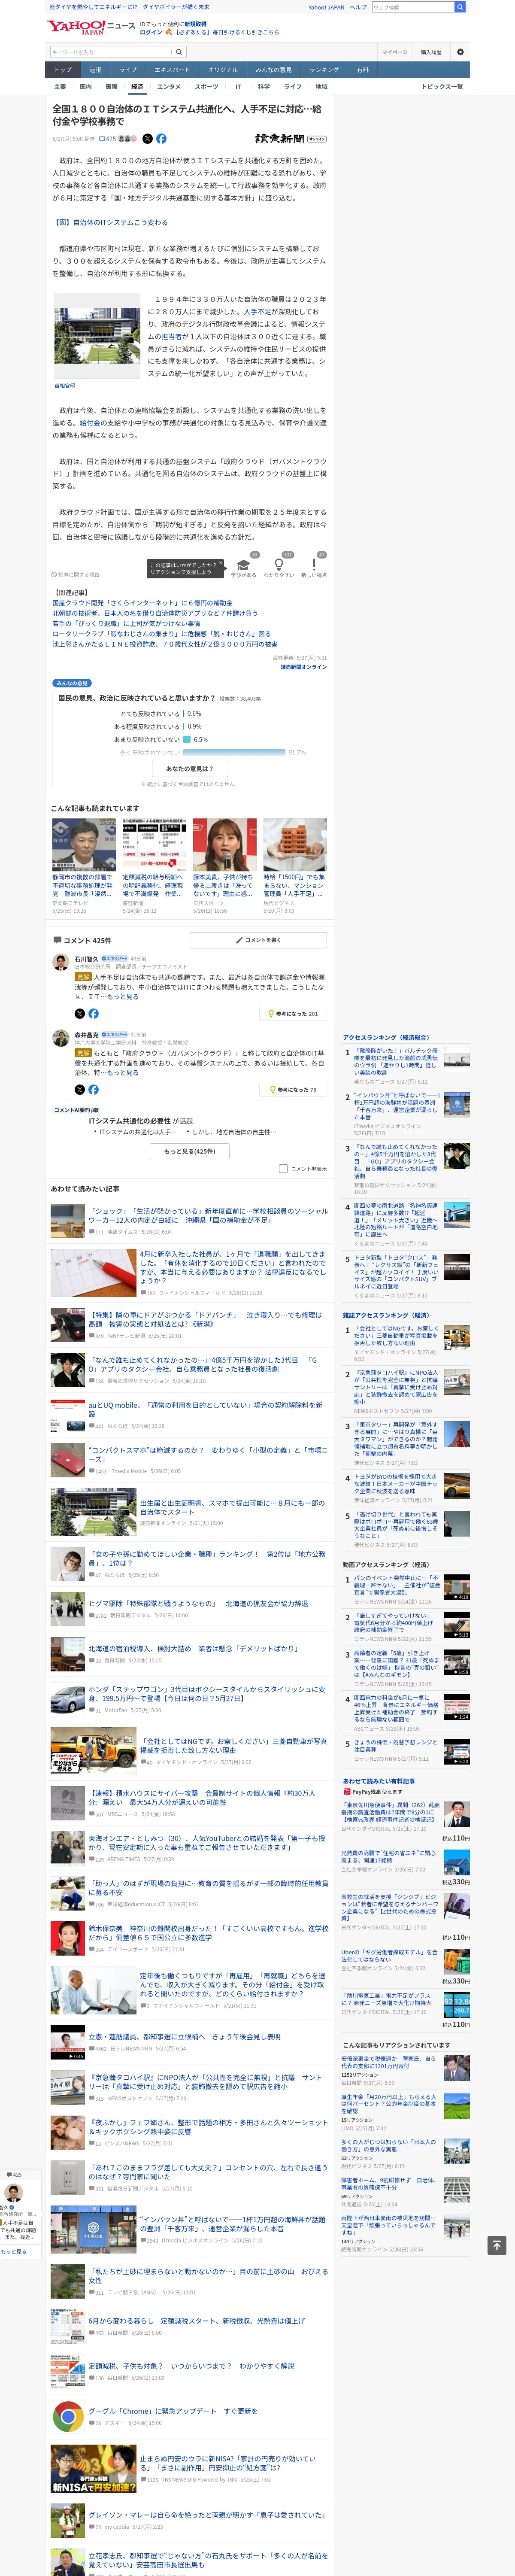515x2576 pixels.
Task: Click the コメントを書く button
Action: click(258, 940)
